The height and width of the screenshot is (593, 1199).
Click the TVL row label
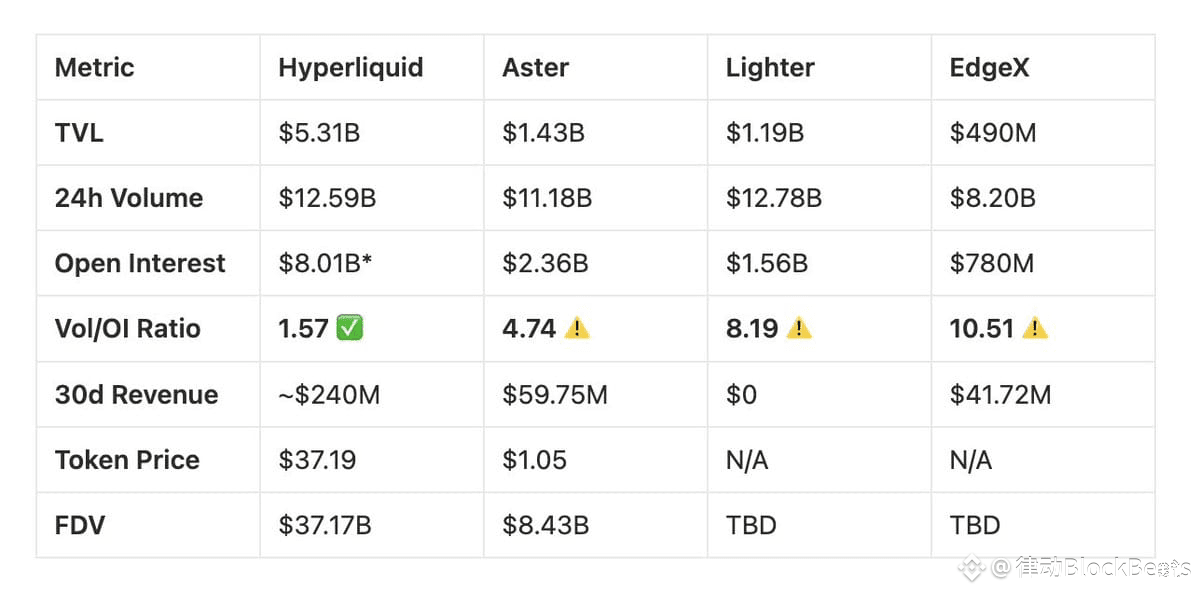click(79, 132)
